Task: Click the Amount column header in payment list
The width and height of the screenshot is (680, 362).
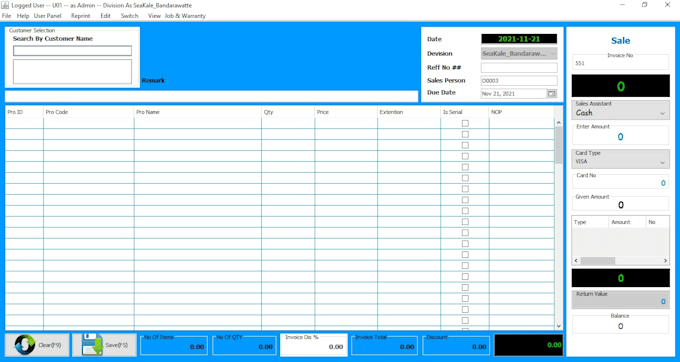Action: pos(628,222)
